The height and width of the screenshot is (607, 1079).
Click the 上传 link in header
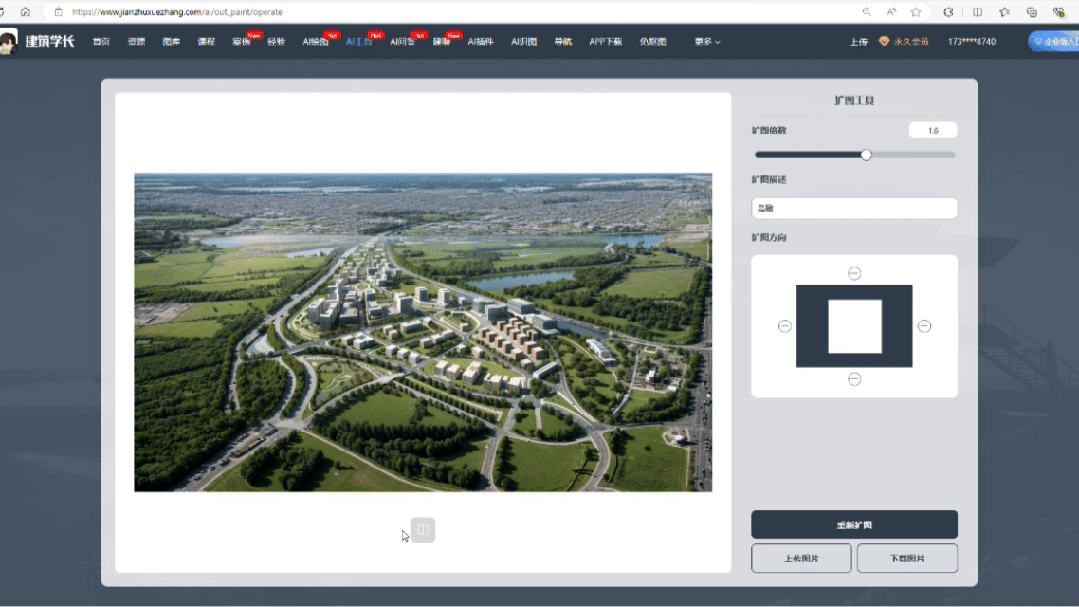point(858,42)
